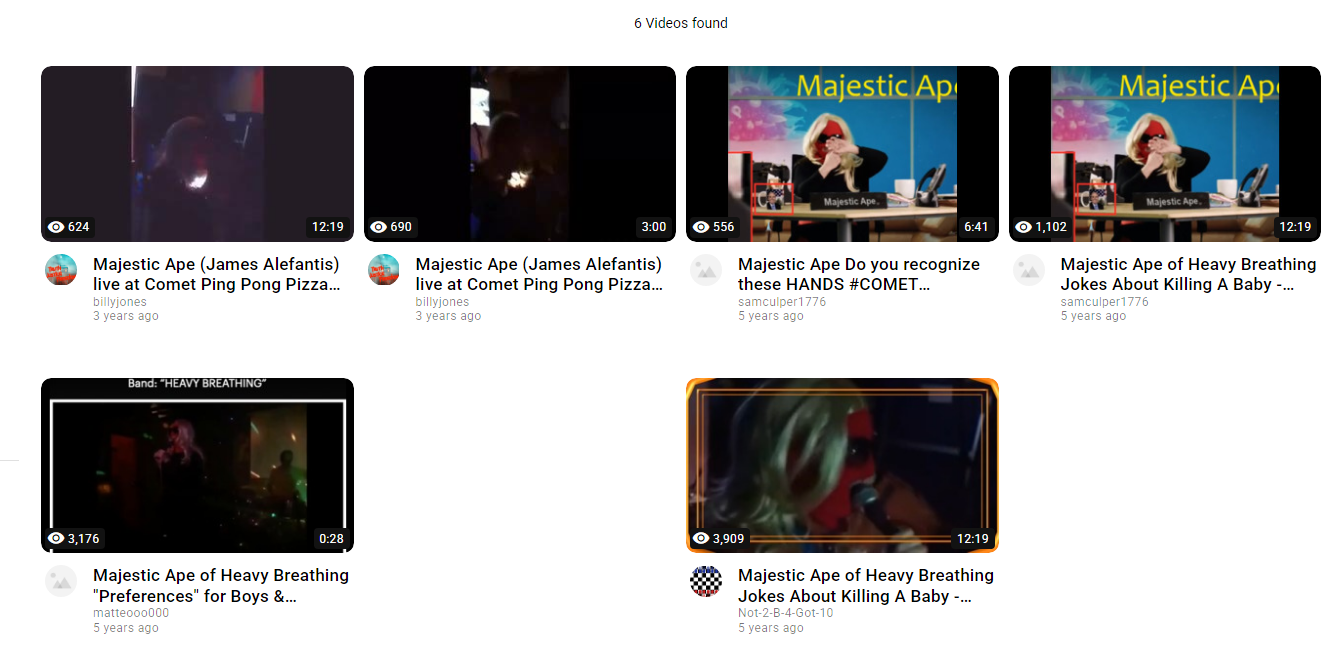The height and width of the screenshot is (664, 1328).
Task: Visit matteooo000 channel link
Action: coord(131,613)
